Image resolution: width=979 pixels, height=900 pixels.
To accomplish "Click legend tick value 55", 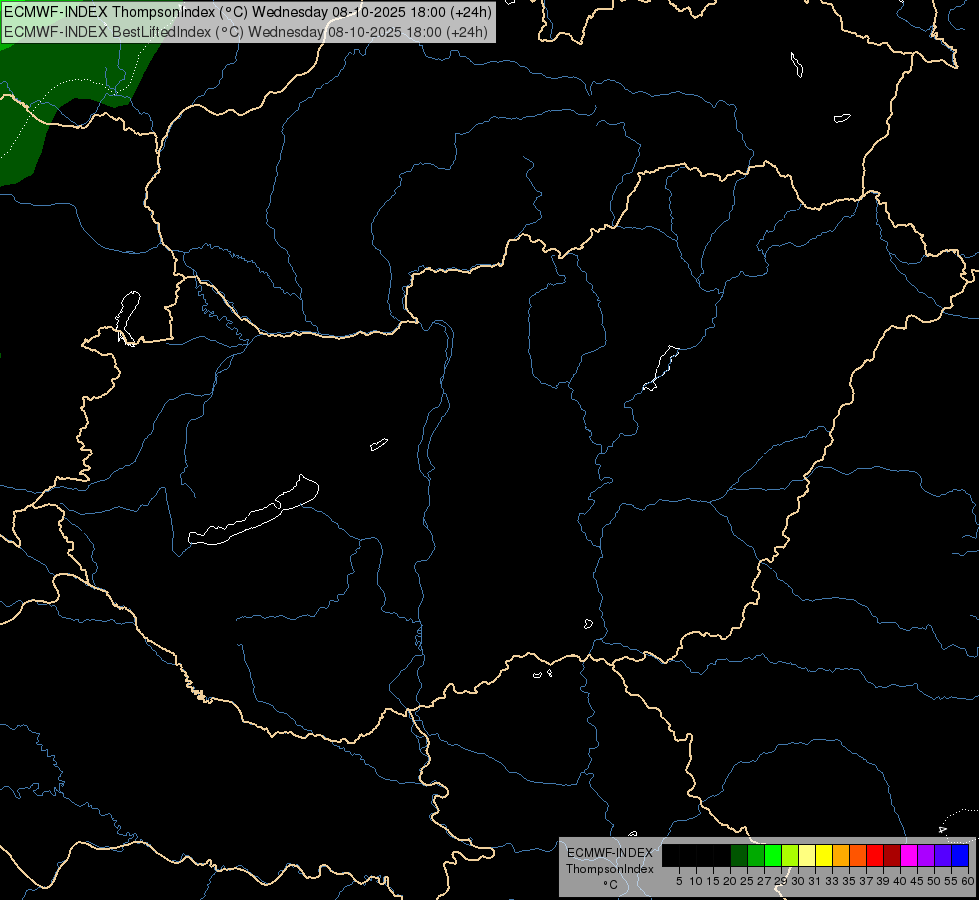I will point(951,881).
